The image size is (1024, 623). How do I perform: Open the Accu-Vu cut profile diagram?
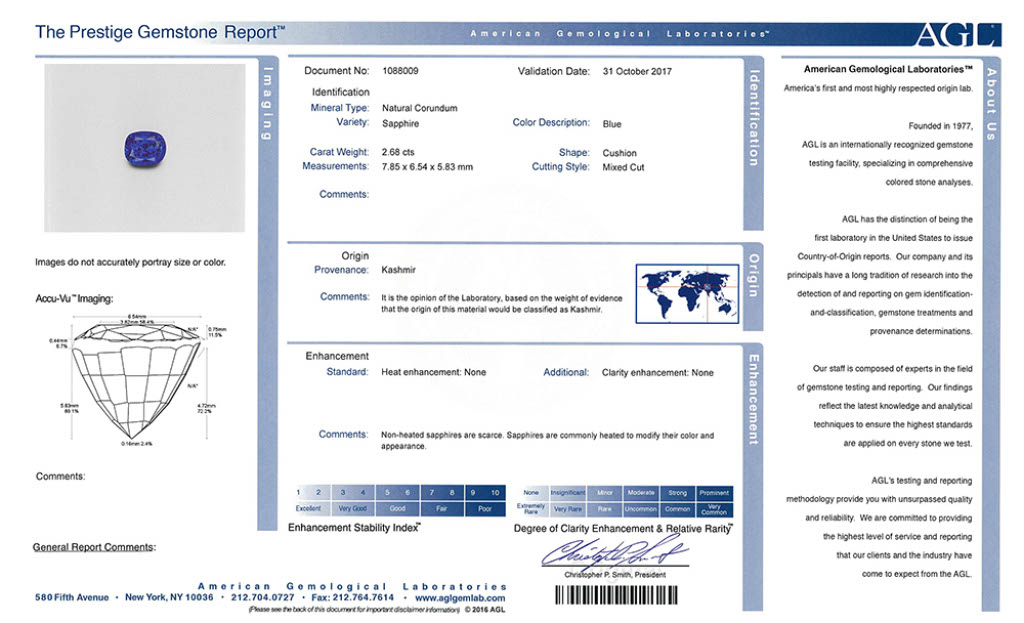coord(136,381)
